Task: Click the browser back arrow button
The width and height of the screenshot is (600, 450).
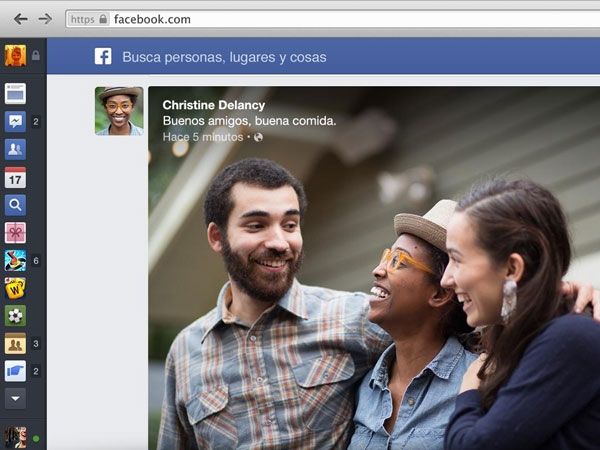Action: (x=20, y=19)
